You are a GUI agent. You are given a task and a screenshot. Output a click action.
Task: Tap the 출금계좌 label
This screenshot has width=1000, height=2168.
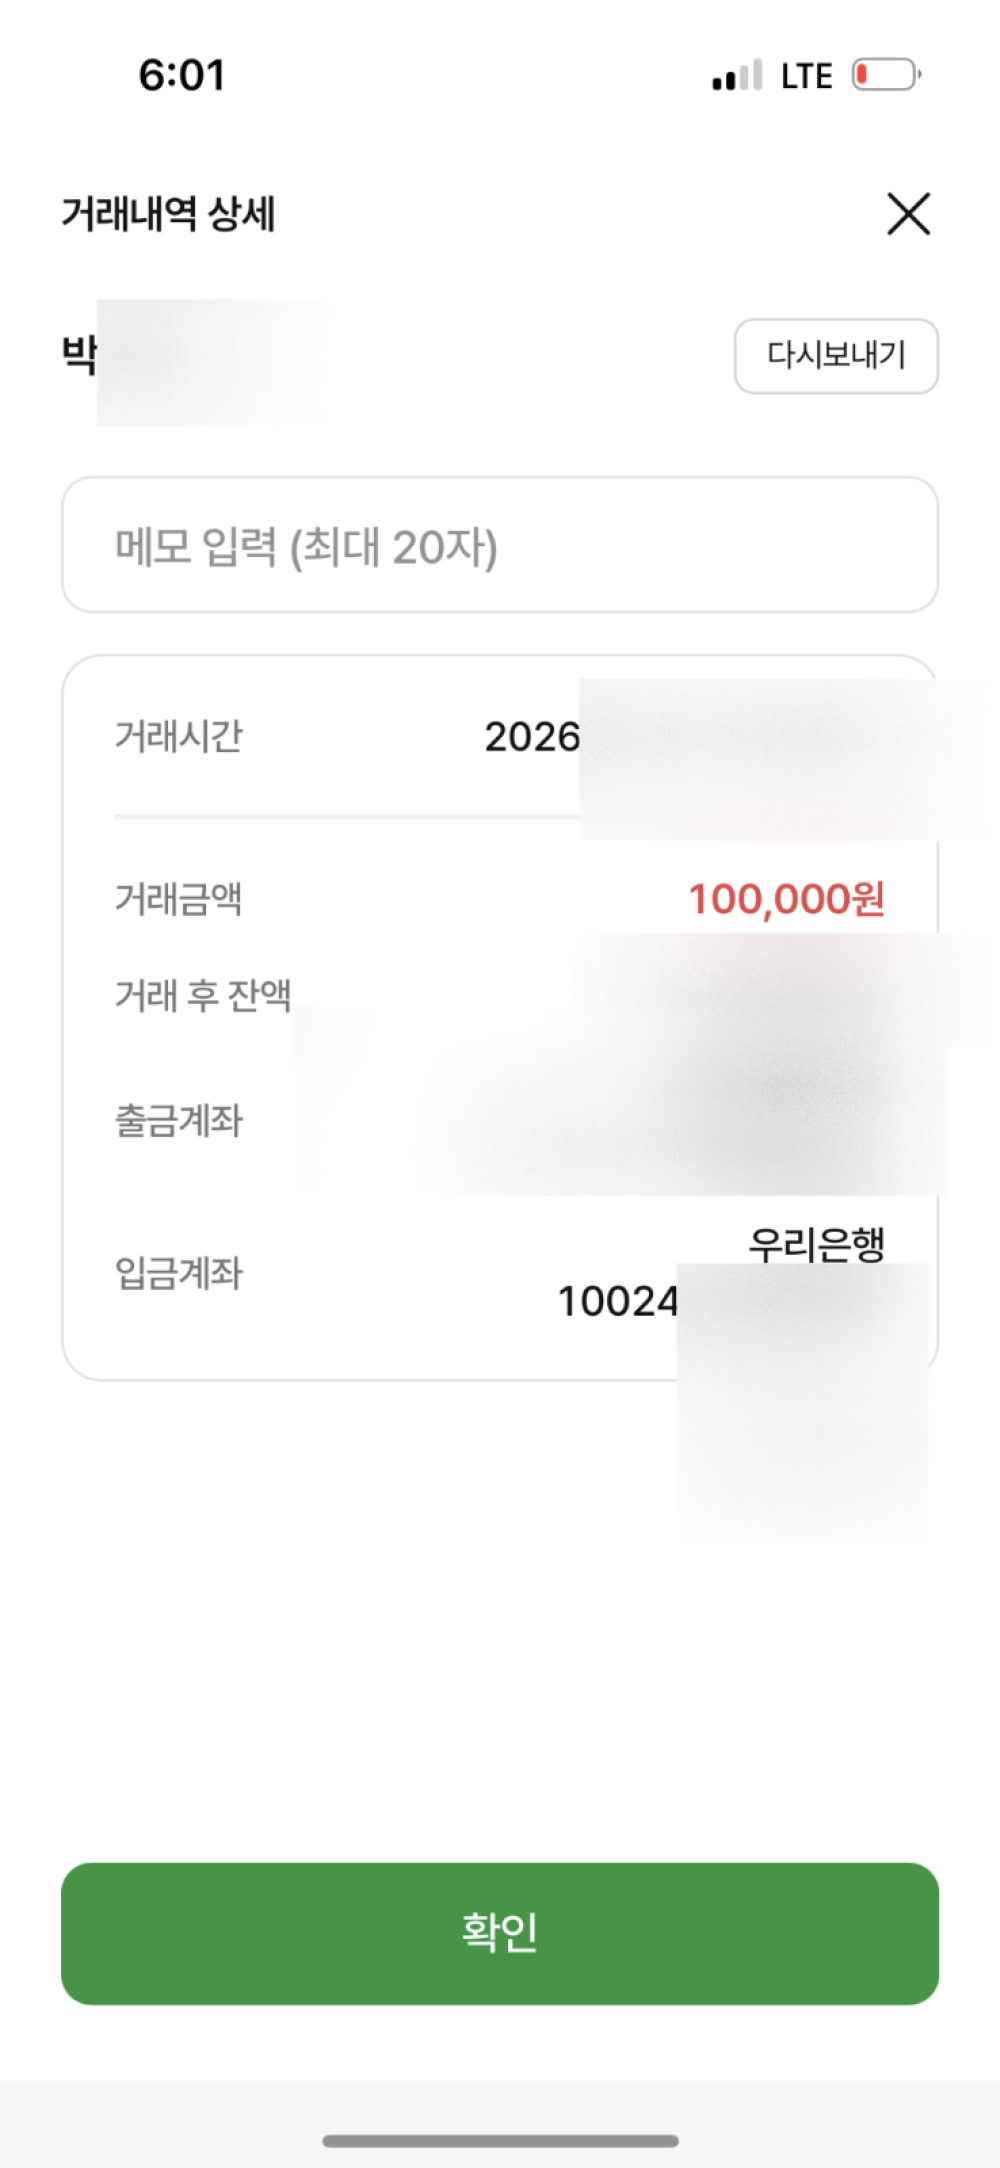(x=179, y=1120)
